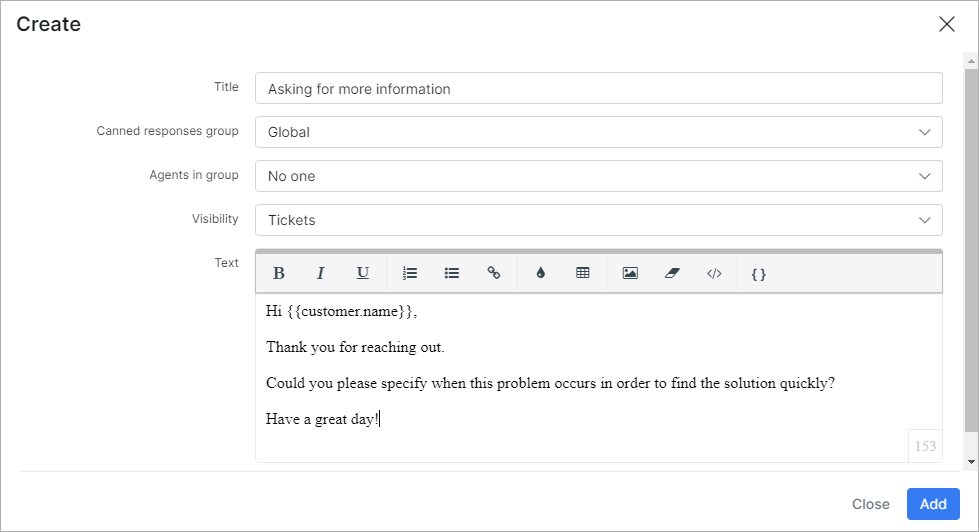The image size is (979, 532).
Task: Open the Agents in group dropdown
Action: [598, 176]
